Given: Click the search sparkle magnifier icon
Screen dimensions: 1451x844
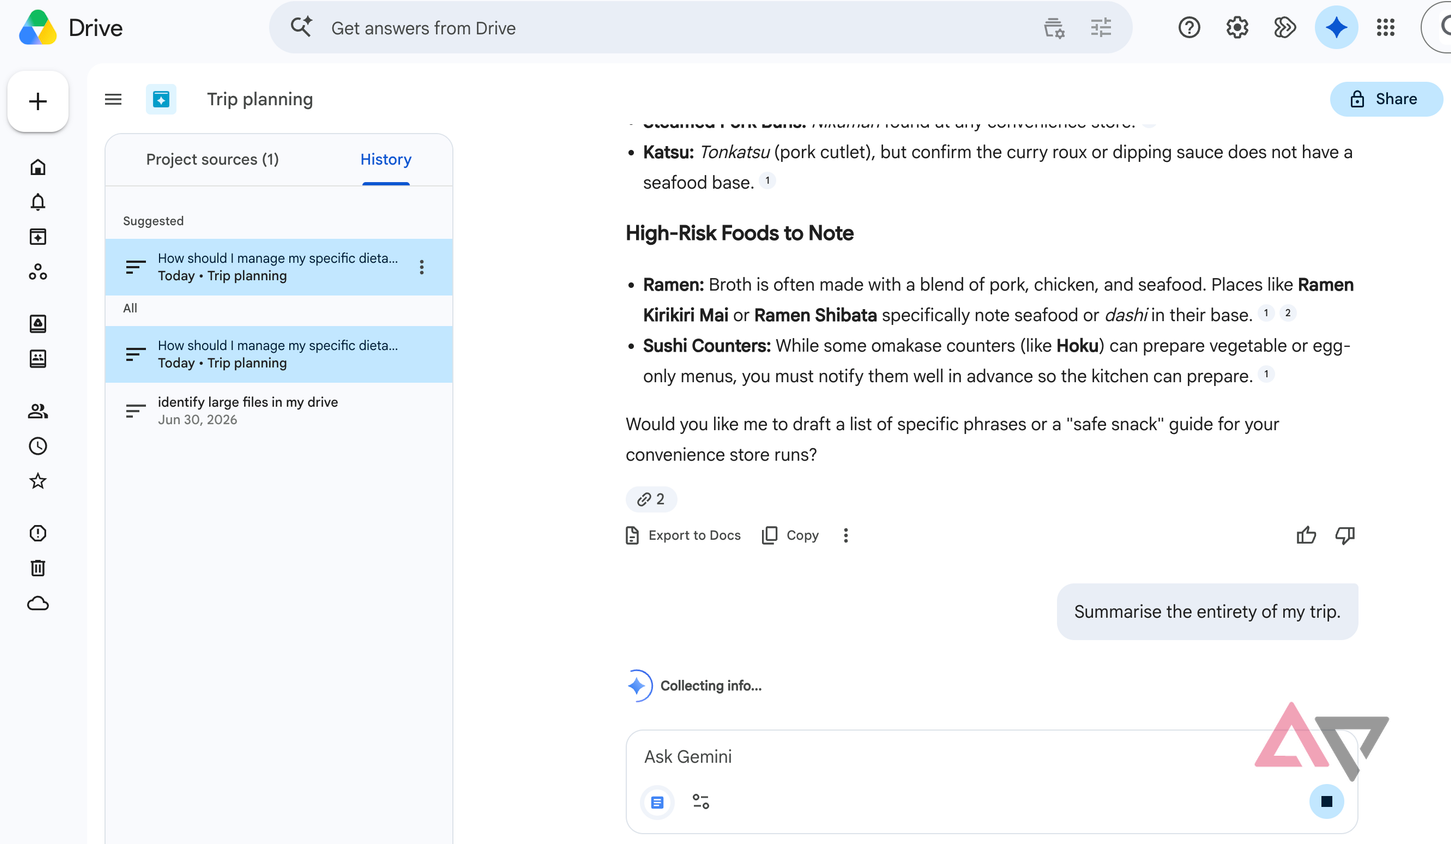Looking at the screenshot, I should coord(301,27).
